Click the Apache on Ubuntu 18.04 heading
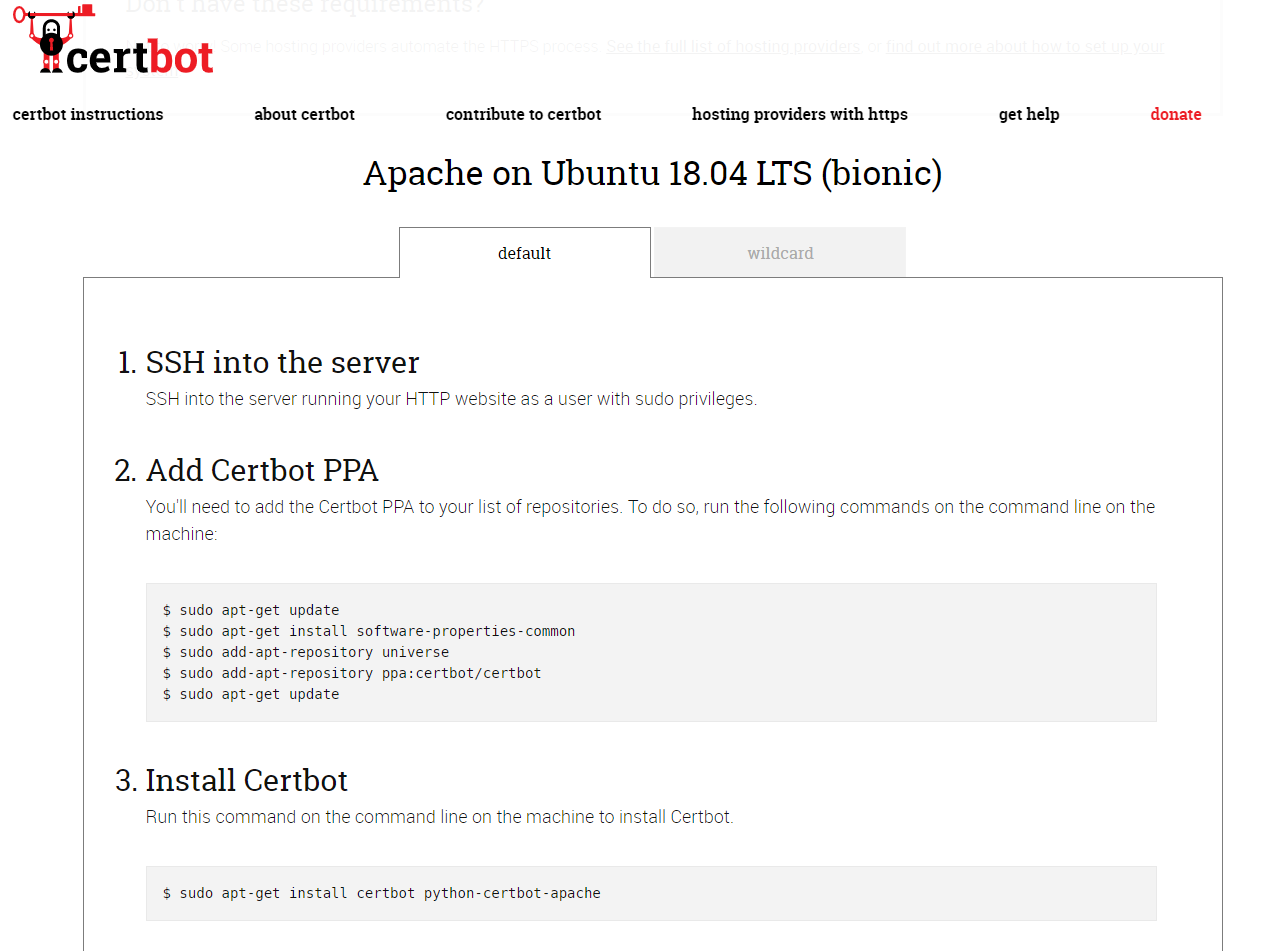Image resolution: width=1275 pixels, height=951 pixels. click(653, 173)
